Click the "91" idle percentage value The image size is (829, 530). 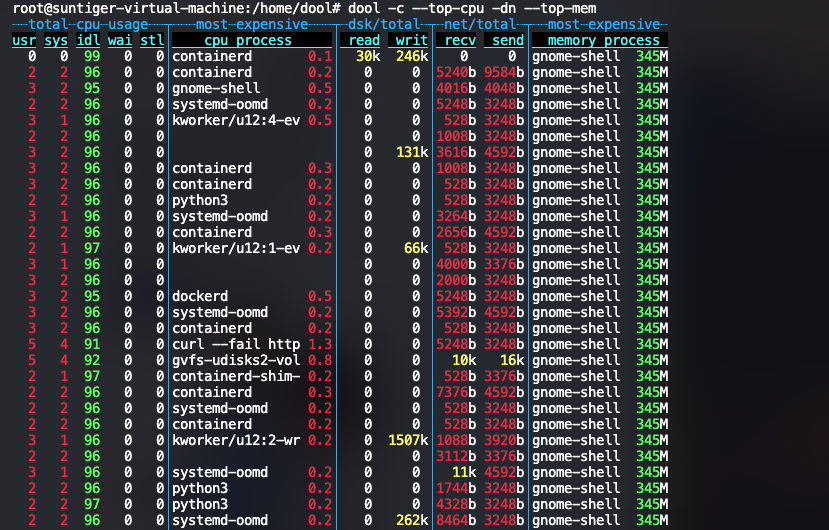92,344
